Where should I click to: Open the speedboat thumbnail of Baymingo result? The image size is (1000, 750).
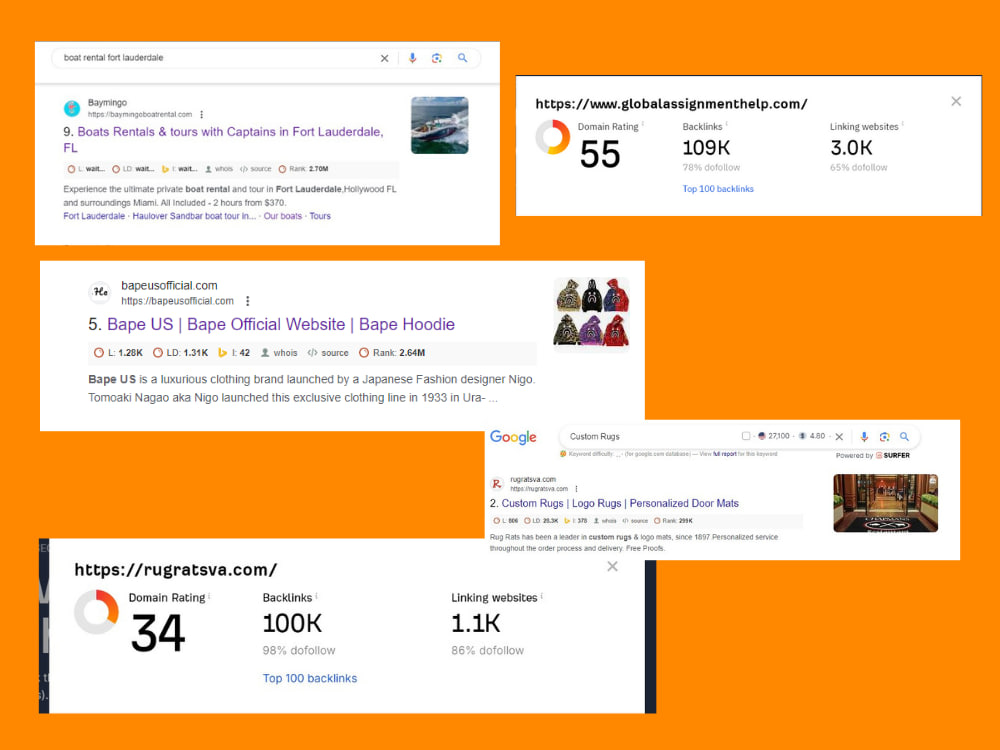click(x=439, y=125)
